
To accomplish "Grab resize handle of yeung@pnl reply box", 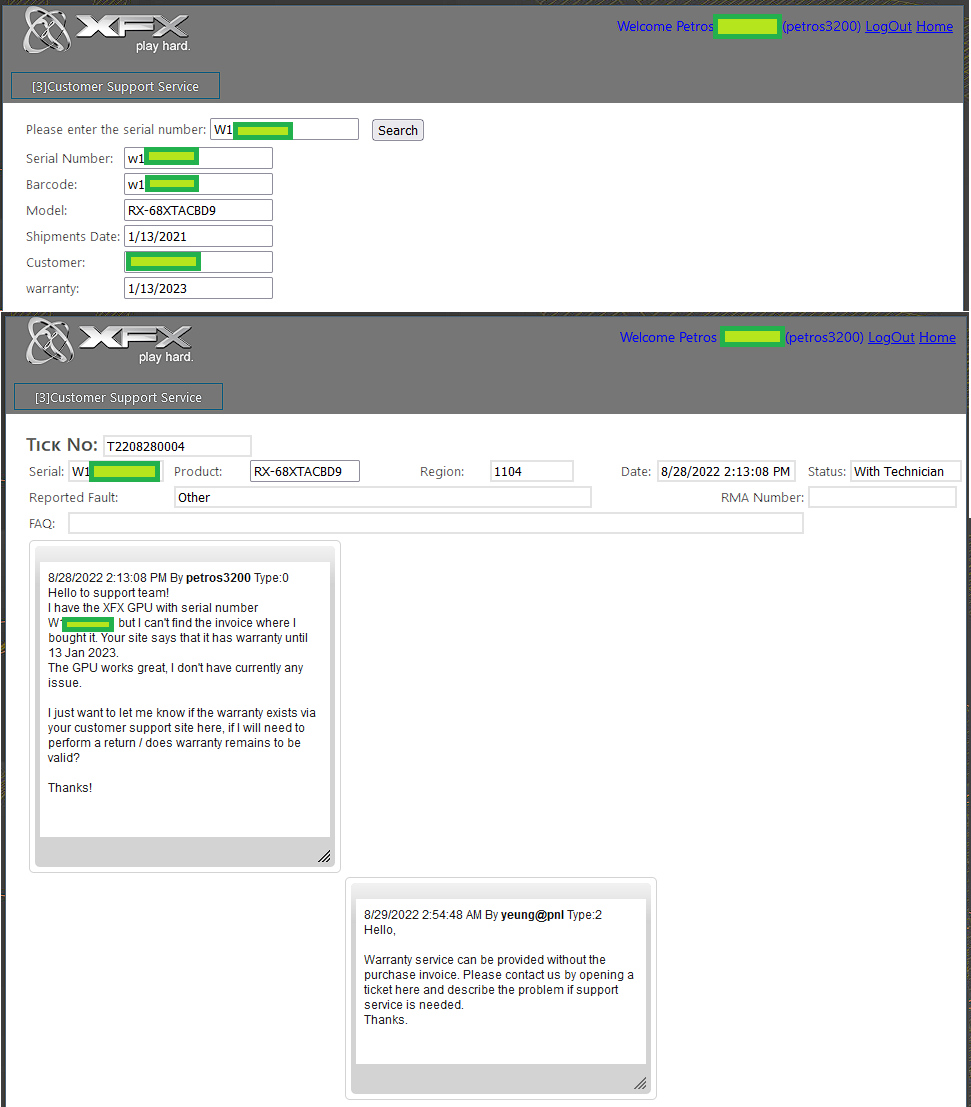I will click(640, 1083).
